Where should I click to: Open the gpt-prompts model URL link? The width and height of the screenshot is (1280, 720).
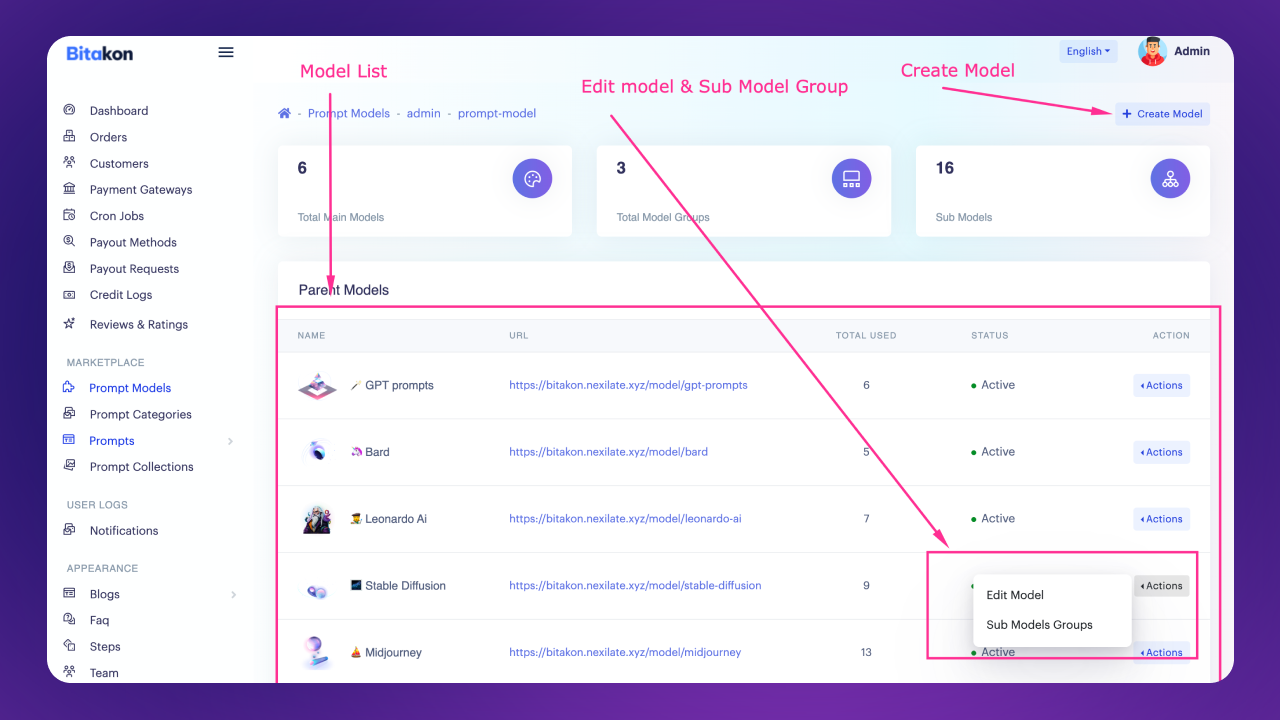pos(628,385)
